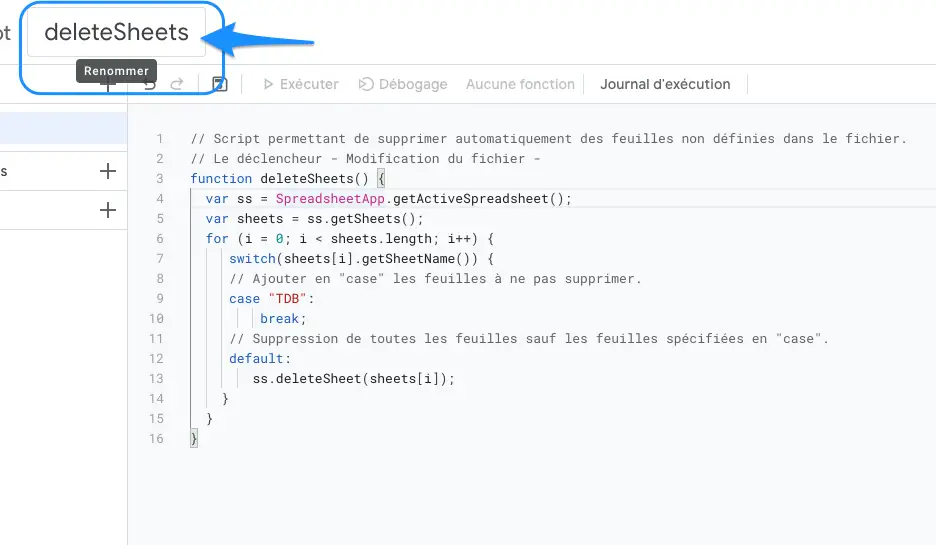Click the "break;" statement
The height and width of the screenshot is (545, 936).
point(283,319)
